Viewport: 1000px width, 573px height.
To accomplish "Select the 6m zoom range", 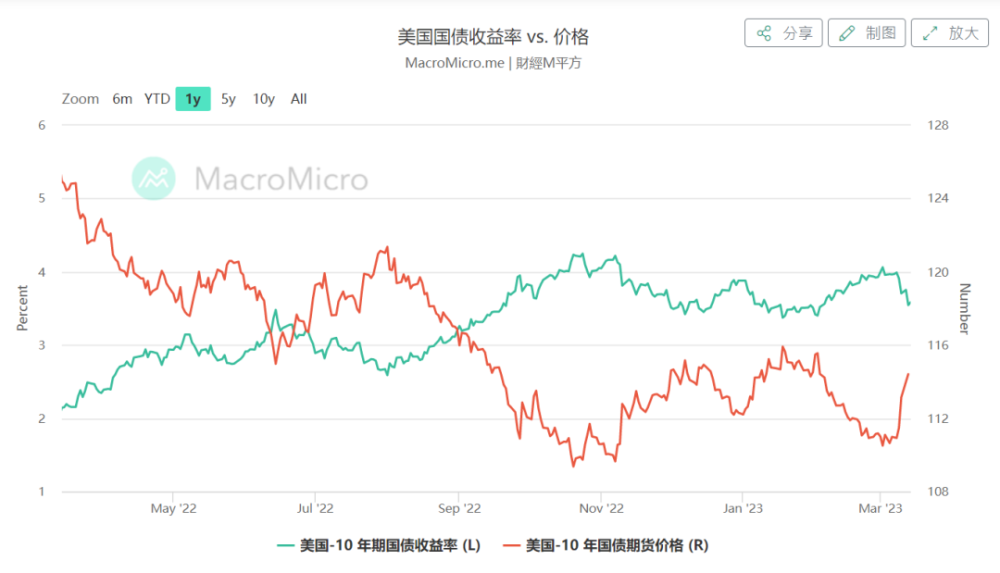I will 122,99.
